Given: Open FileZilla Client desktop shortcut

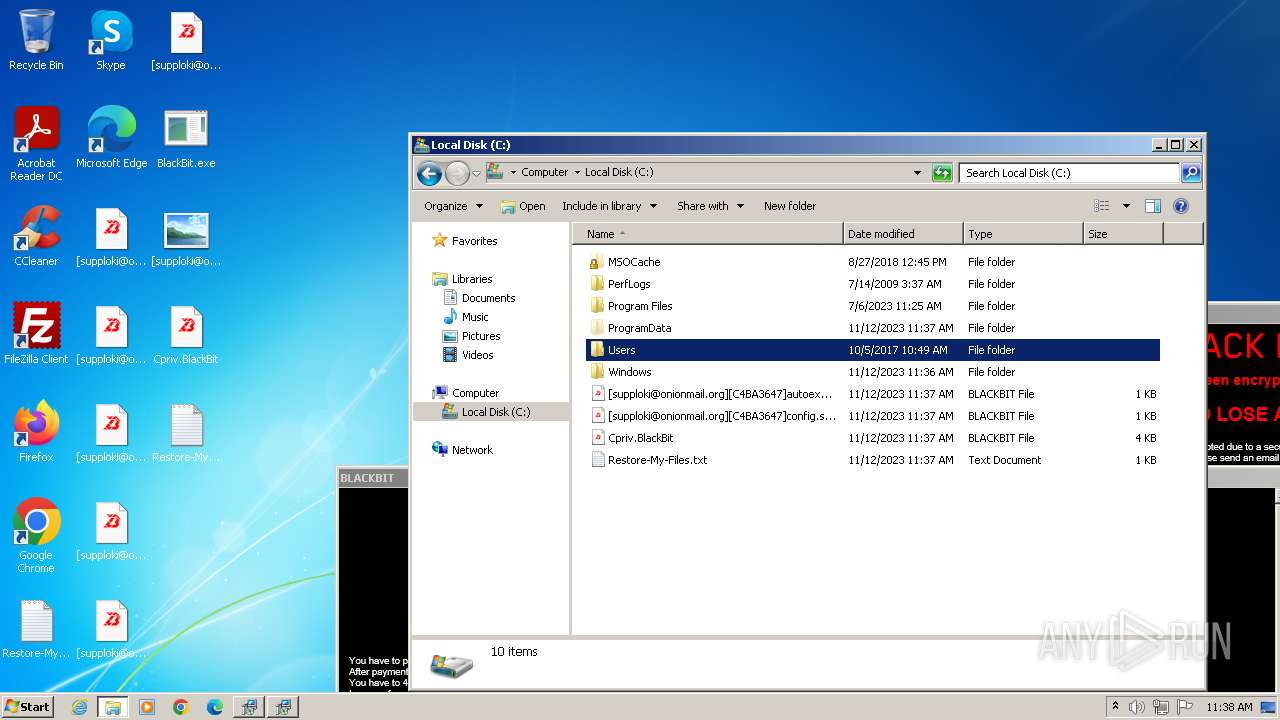Looking at the screenshot, I should (36, 334).
